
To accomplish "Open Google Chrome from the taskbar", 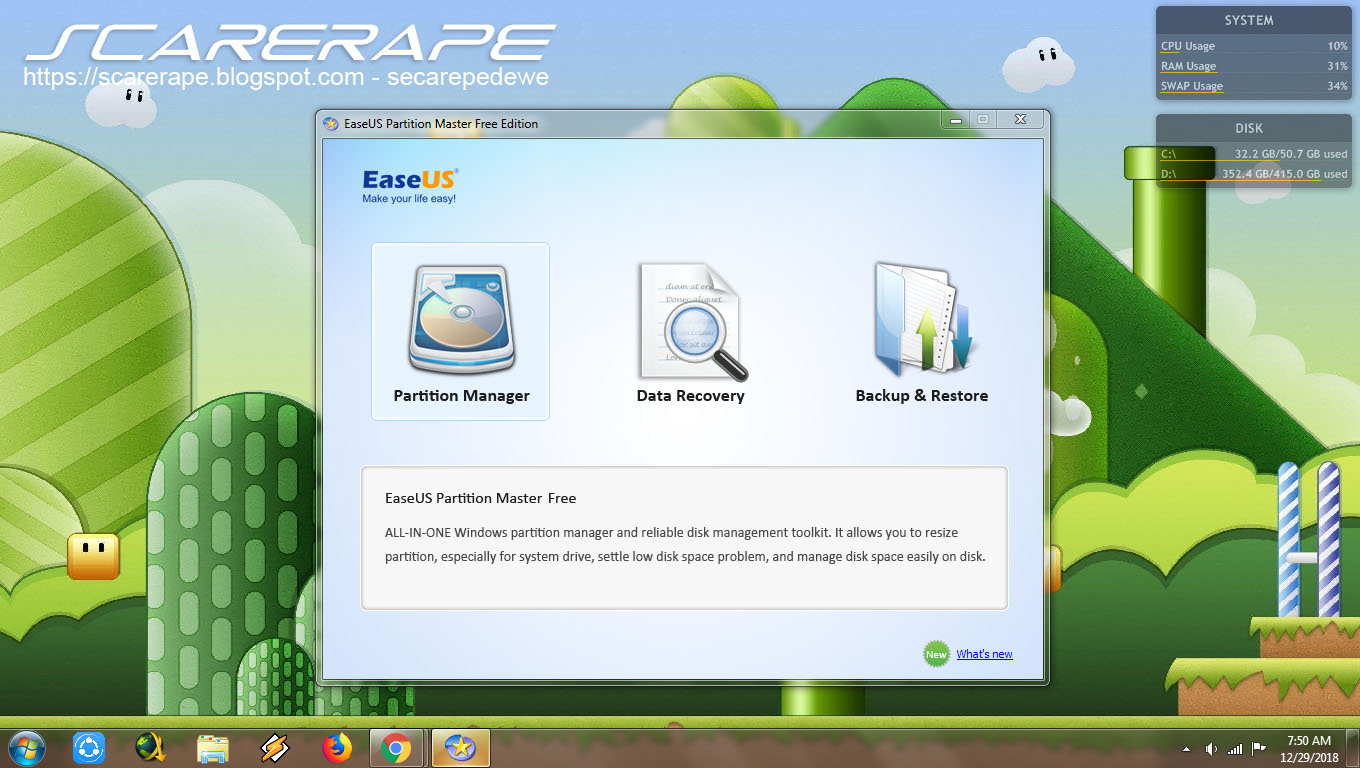I will pyautogui.click(x=397, y=747).
